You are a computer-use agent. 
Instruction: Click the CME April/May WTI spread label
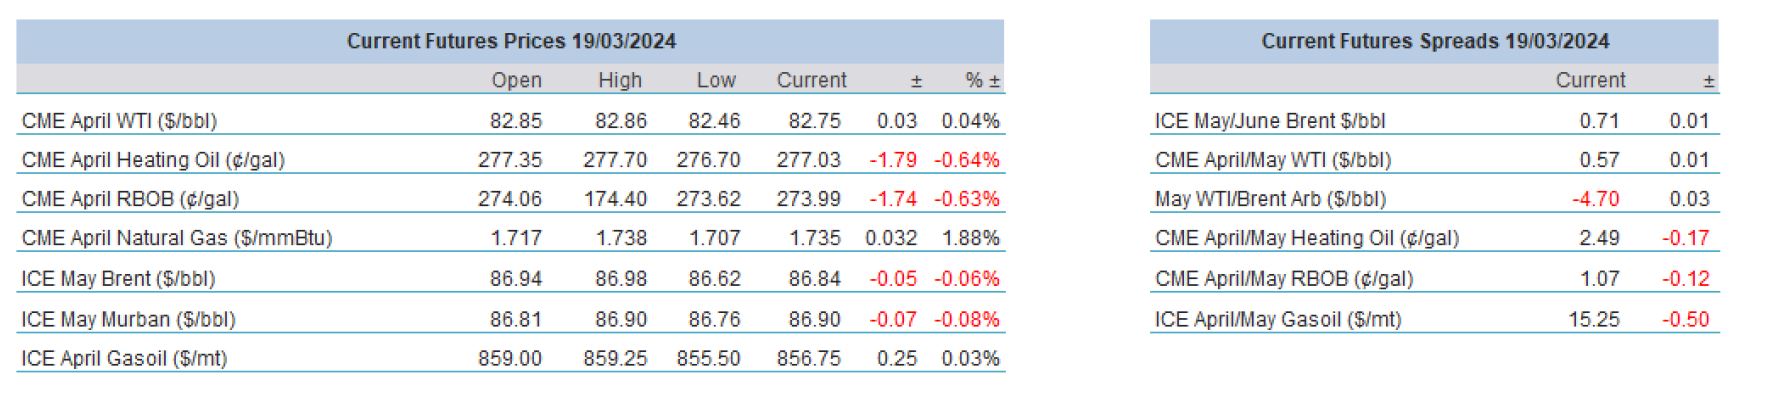(1272, 160)
